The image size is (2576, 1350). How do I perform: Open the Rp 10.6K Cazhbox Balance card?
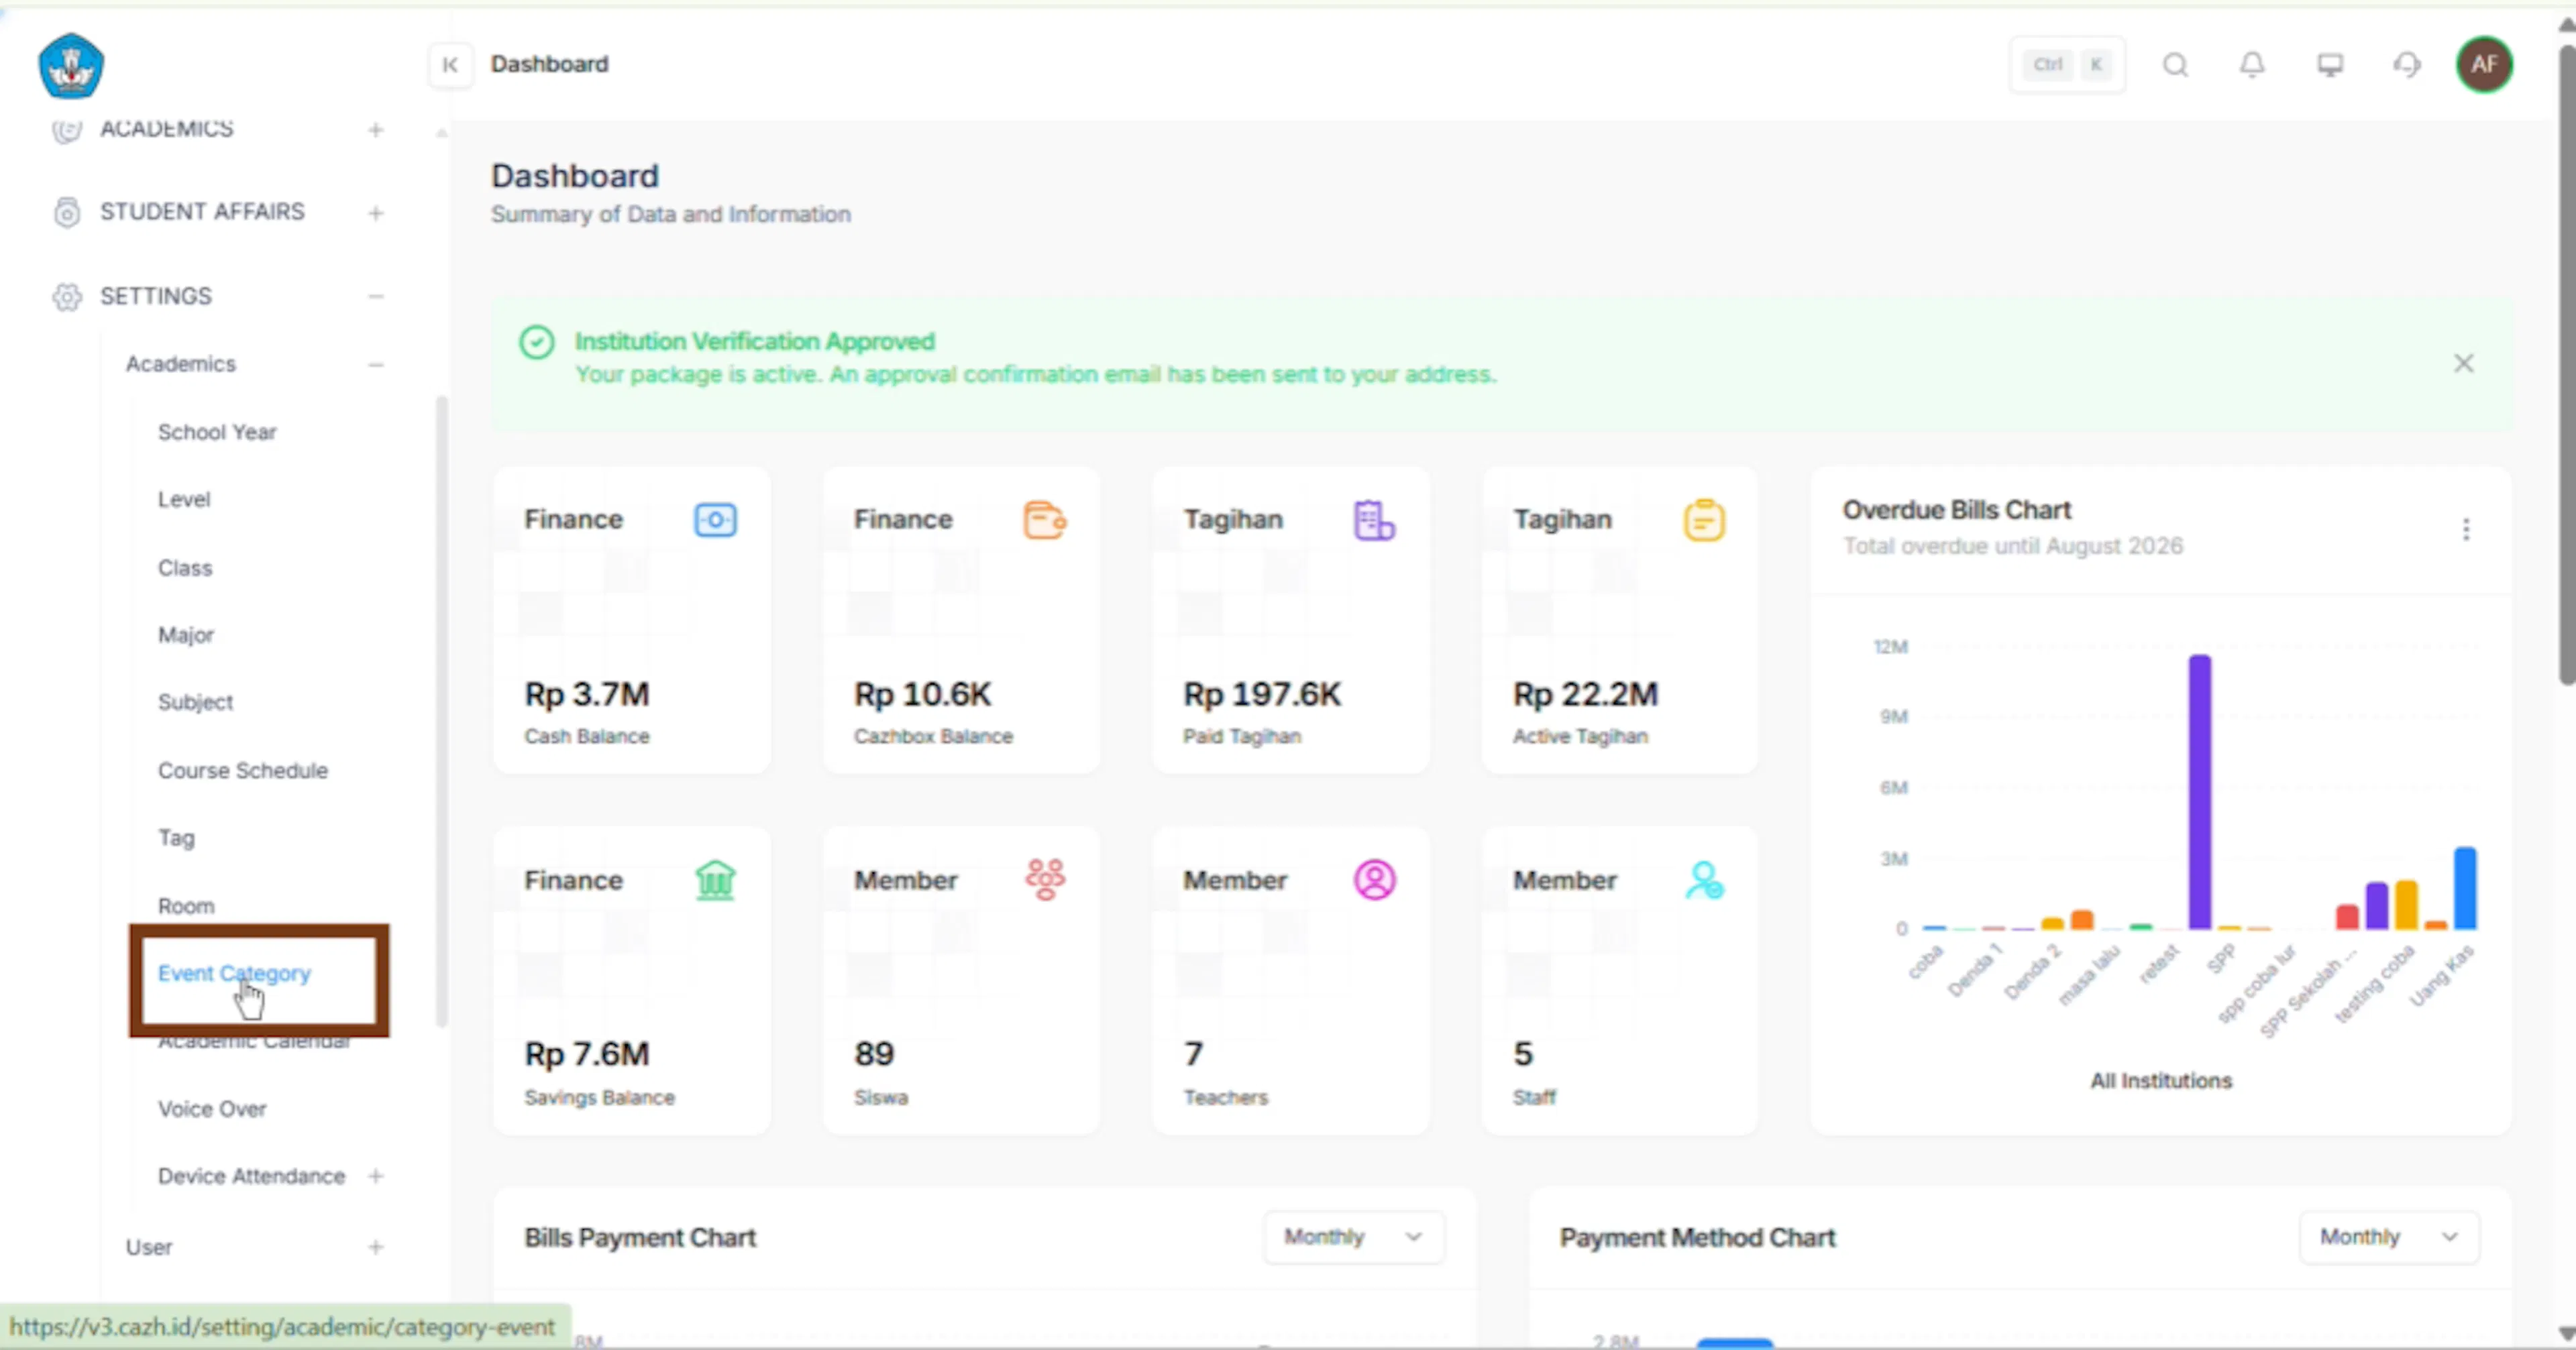click(x=961, y=620)
